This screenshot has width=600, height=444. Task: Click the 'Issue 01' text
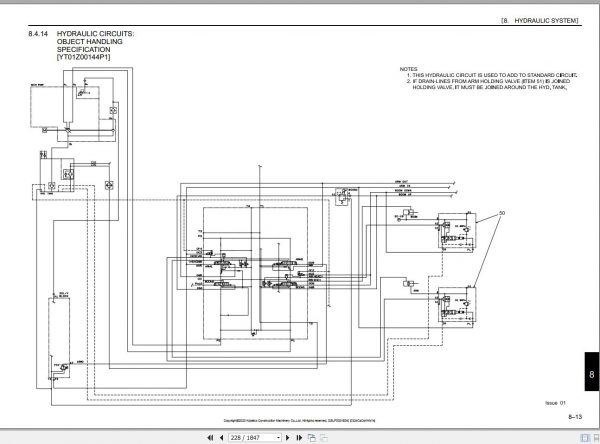[555, 403]
